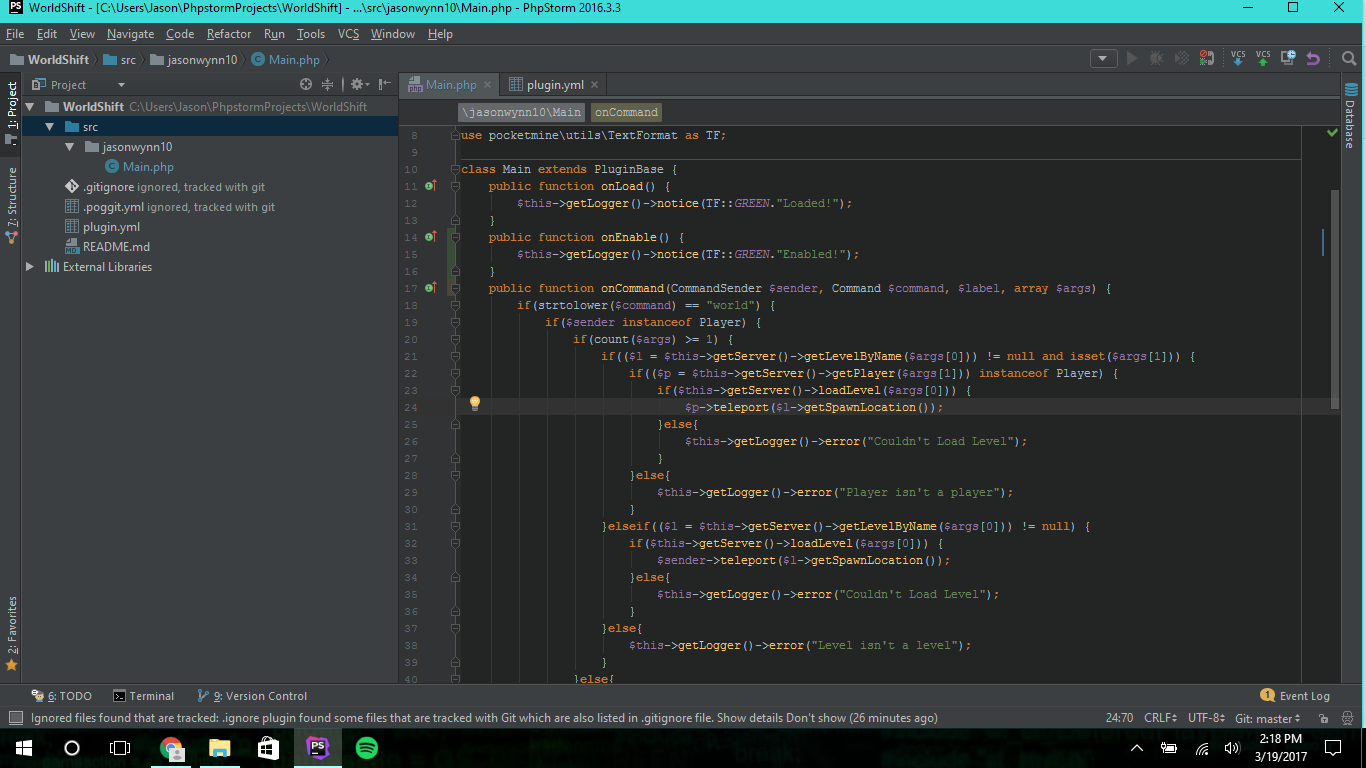This screenshot has width=1366, height=768.
Task: Collapse the WorldShift root folder
Action: pyautogui.click(x=29, y=107)
